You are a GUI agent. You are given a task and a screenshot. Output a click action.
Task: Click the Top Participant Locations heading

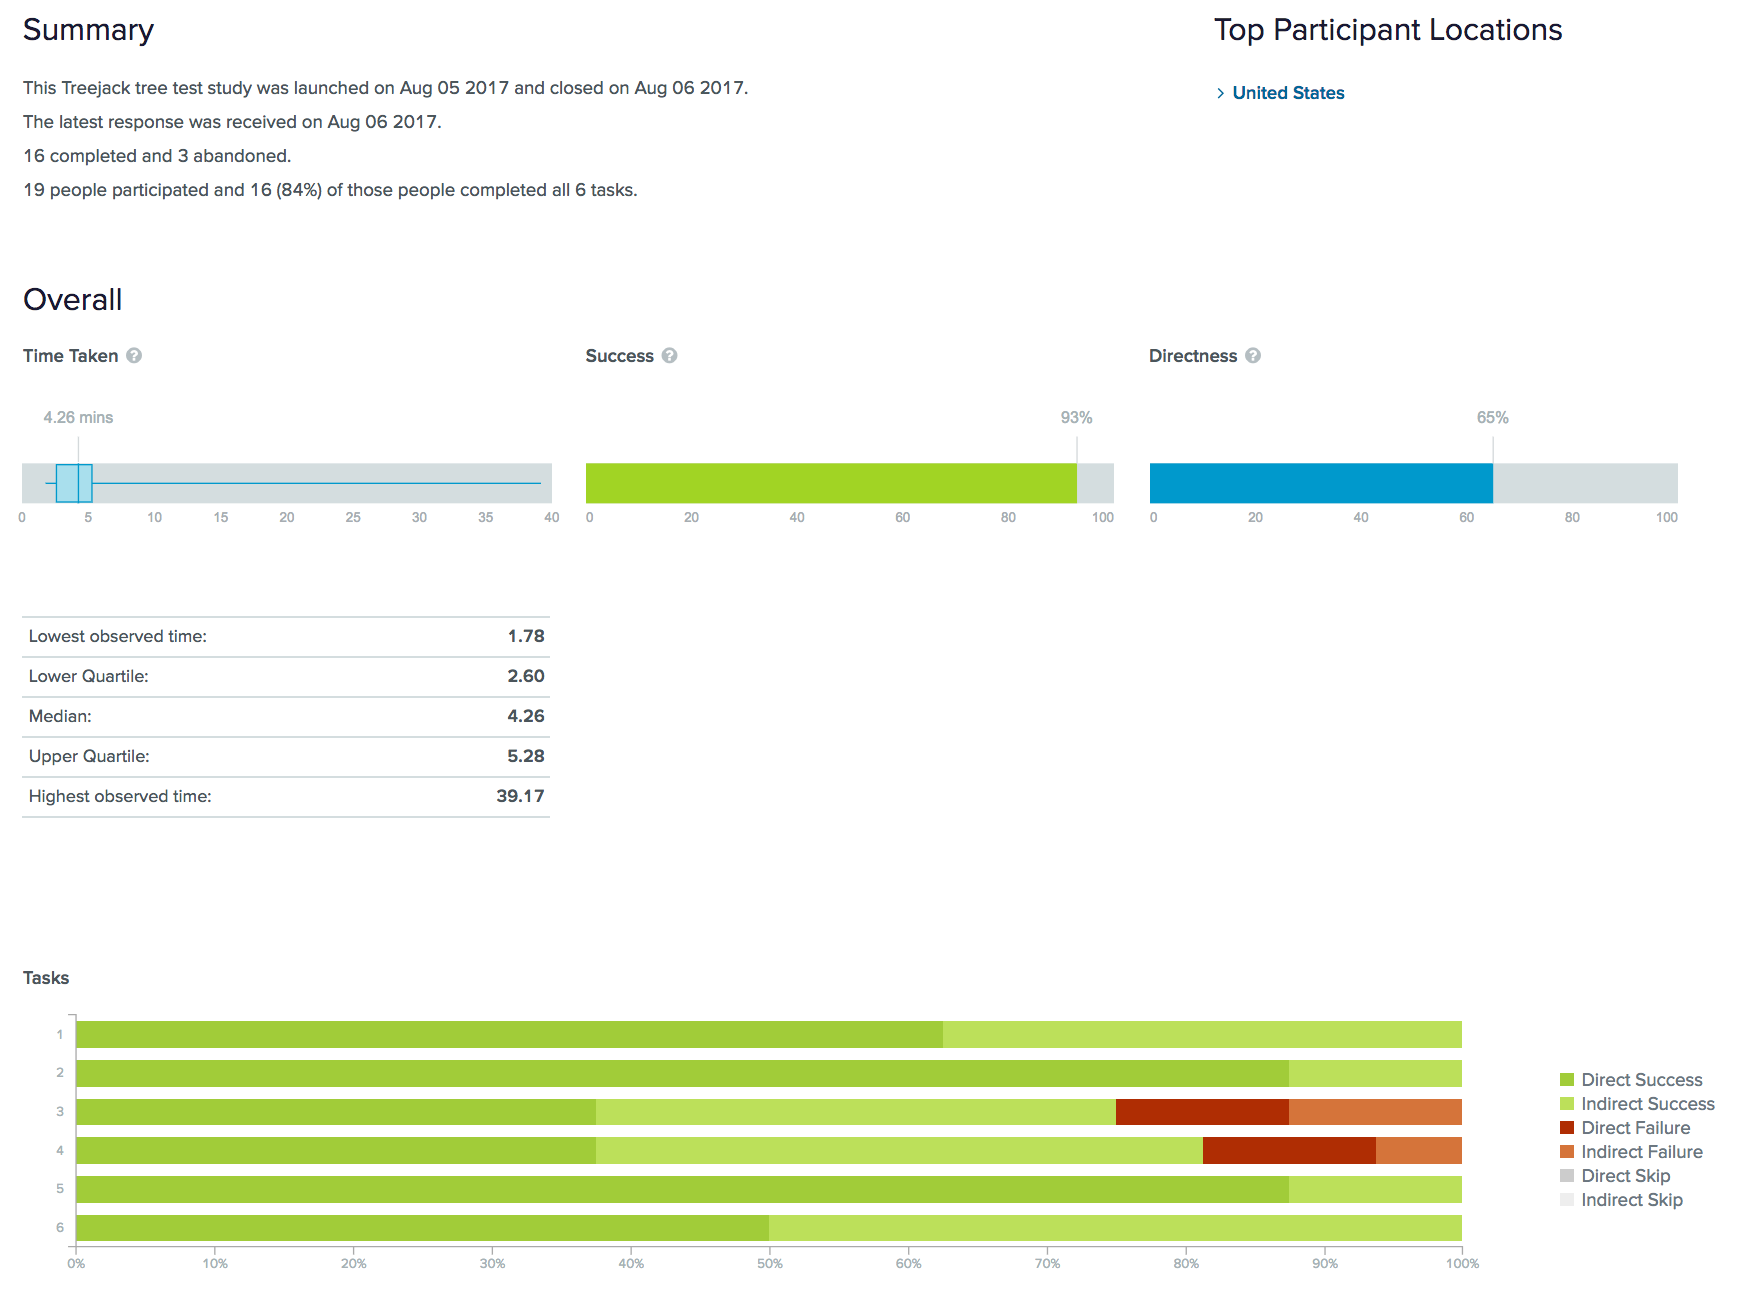(x=1388, y=30)
